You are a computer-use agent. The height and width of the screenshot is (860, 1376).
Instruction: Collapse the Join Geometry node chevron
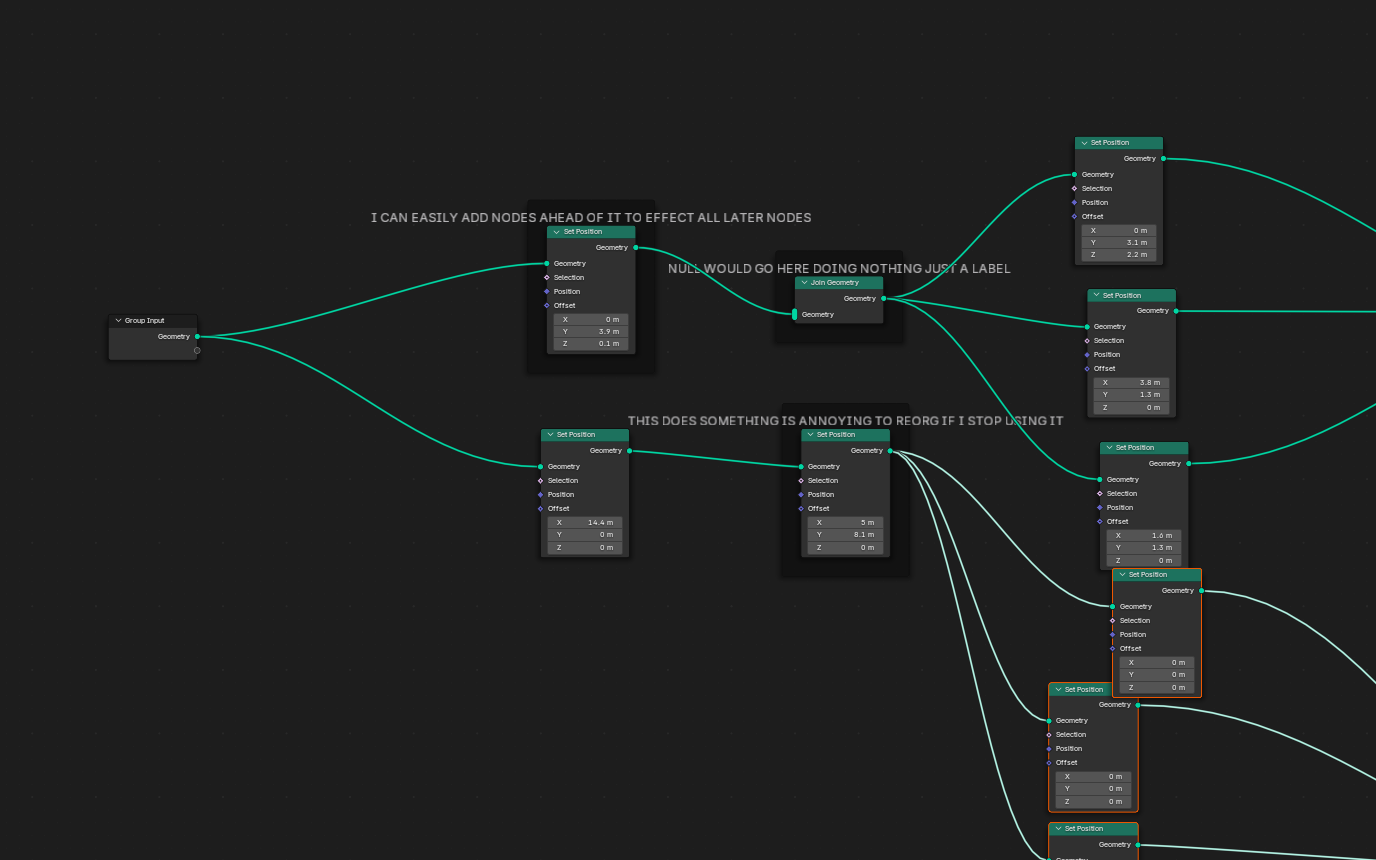click(x=804, y=283)
